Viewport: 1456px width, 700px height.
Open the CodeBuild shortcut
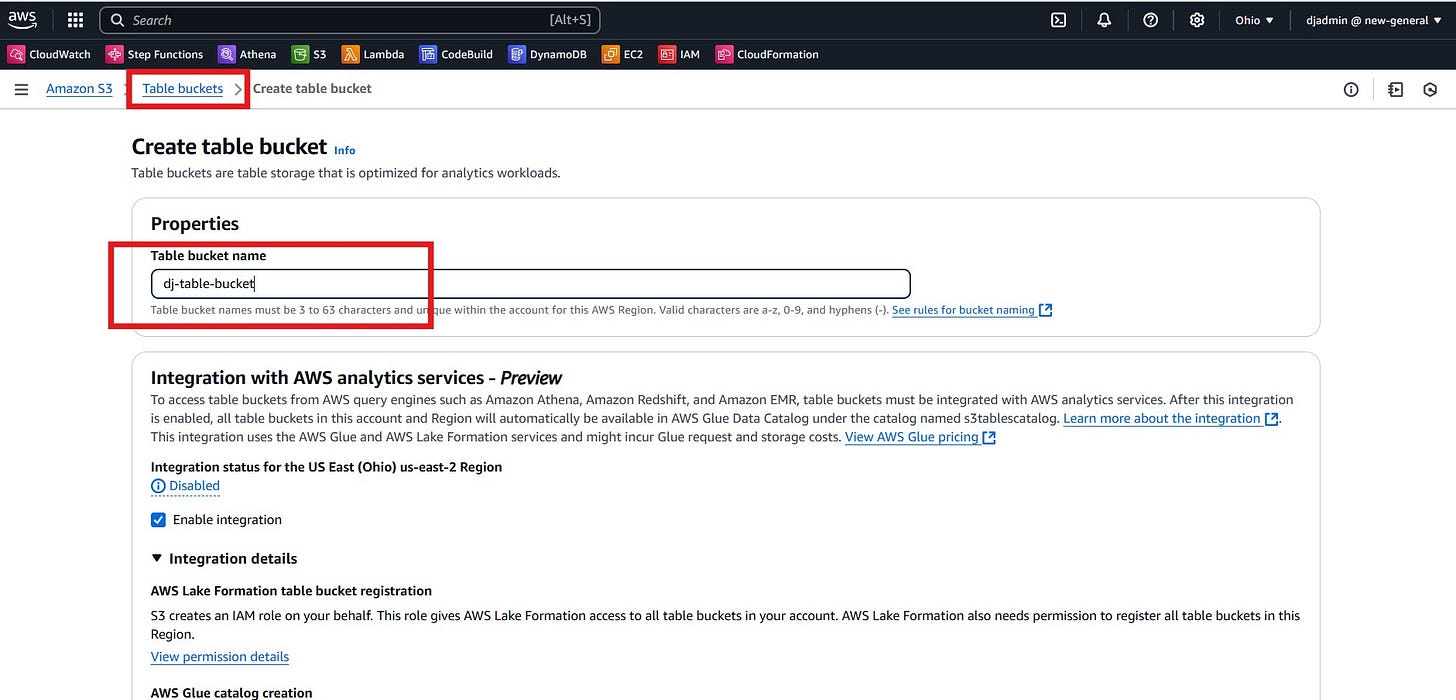tap(456, 54)
